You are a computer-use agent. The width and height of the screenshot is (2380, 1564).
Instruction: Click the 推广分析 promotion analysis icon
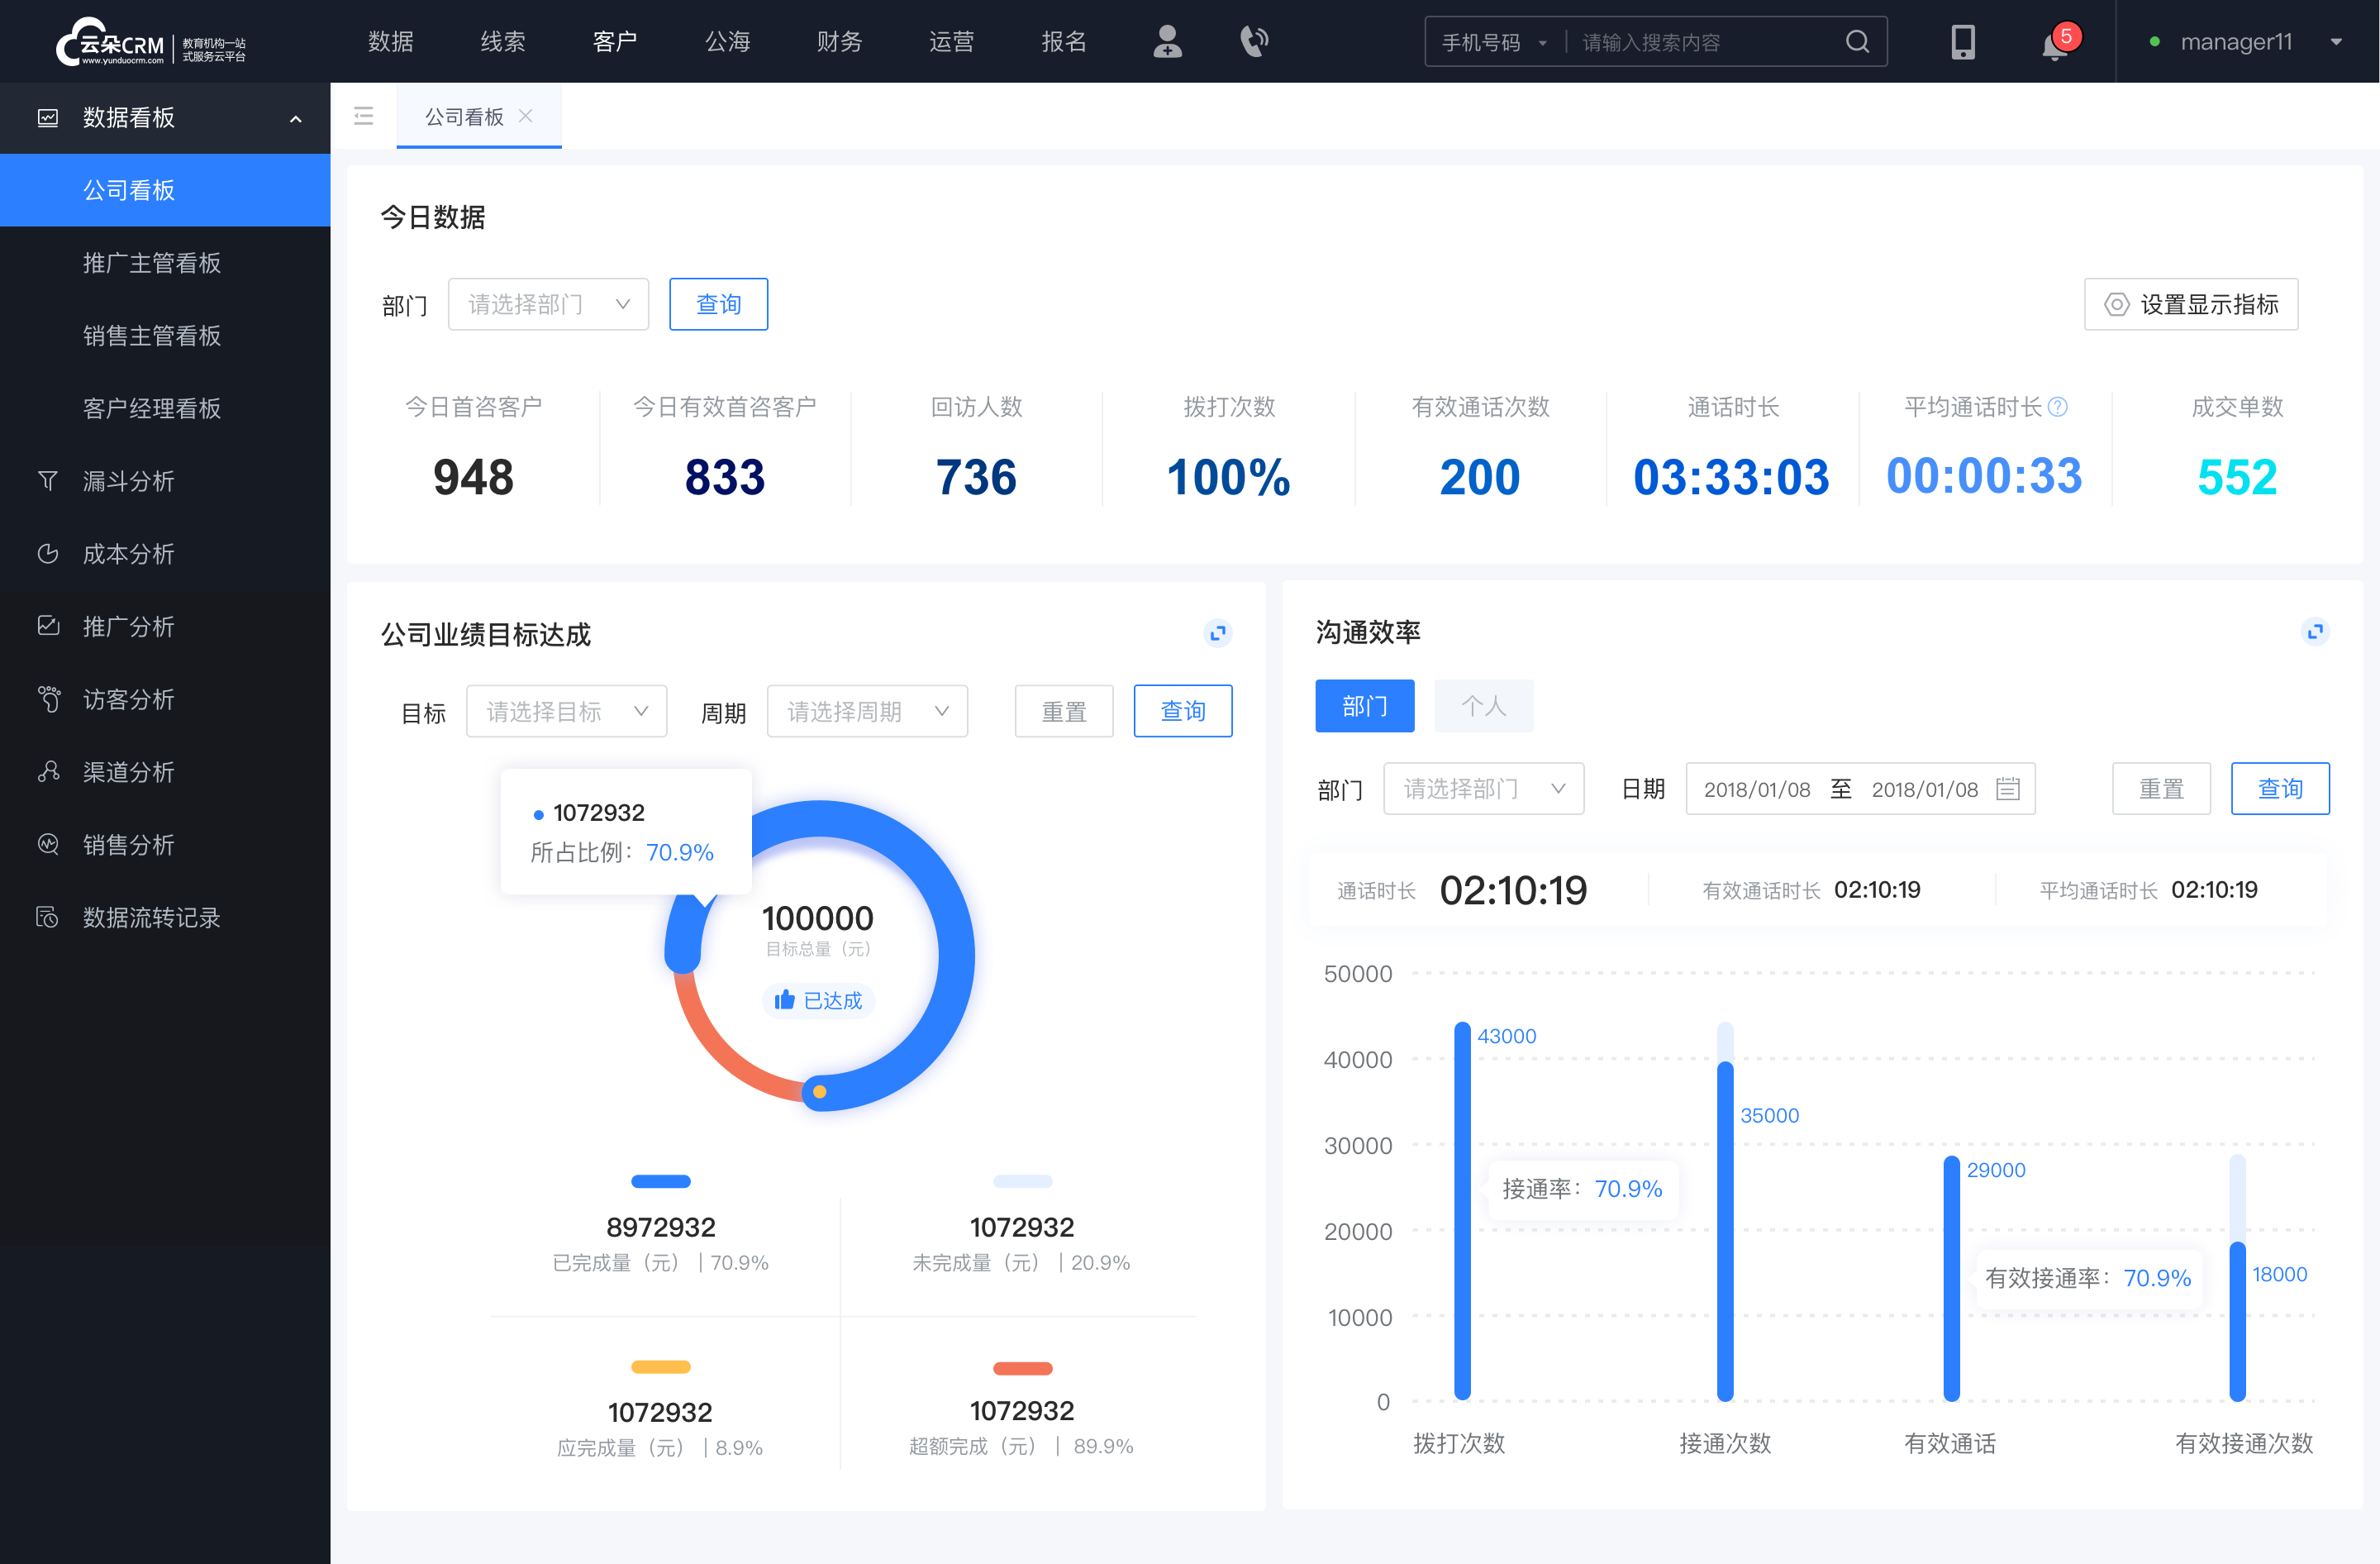pos(49,625)
